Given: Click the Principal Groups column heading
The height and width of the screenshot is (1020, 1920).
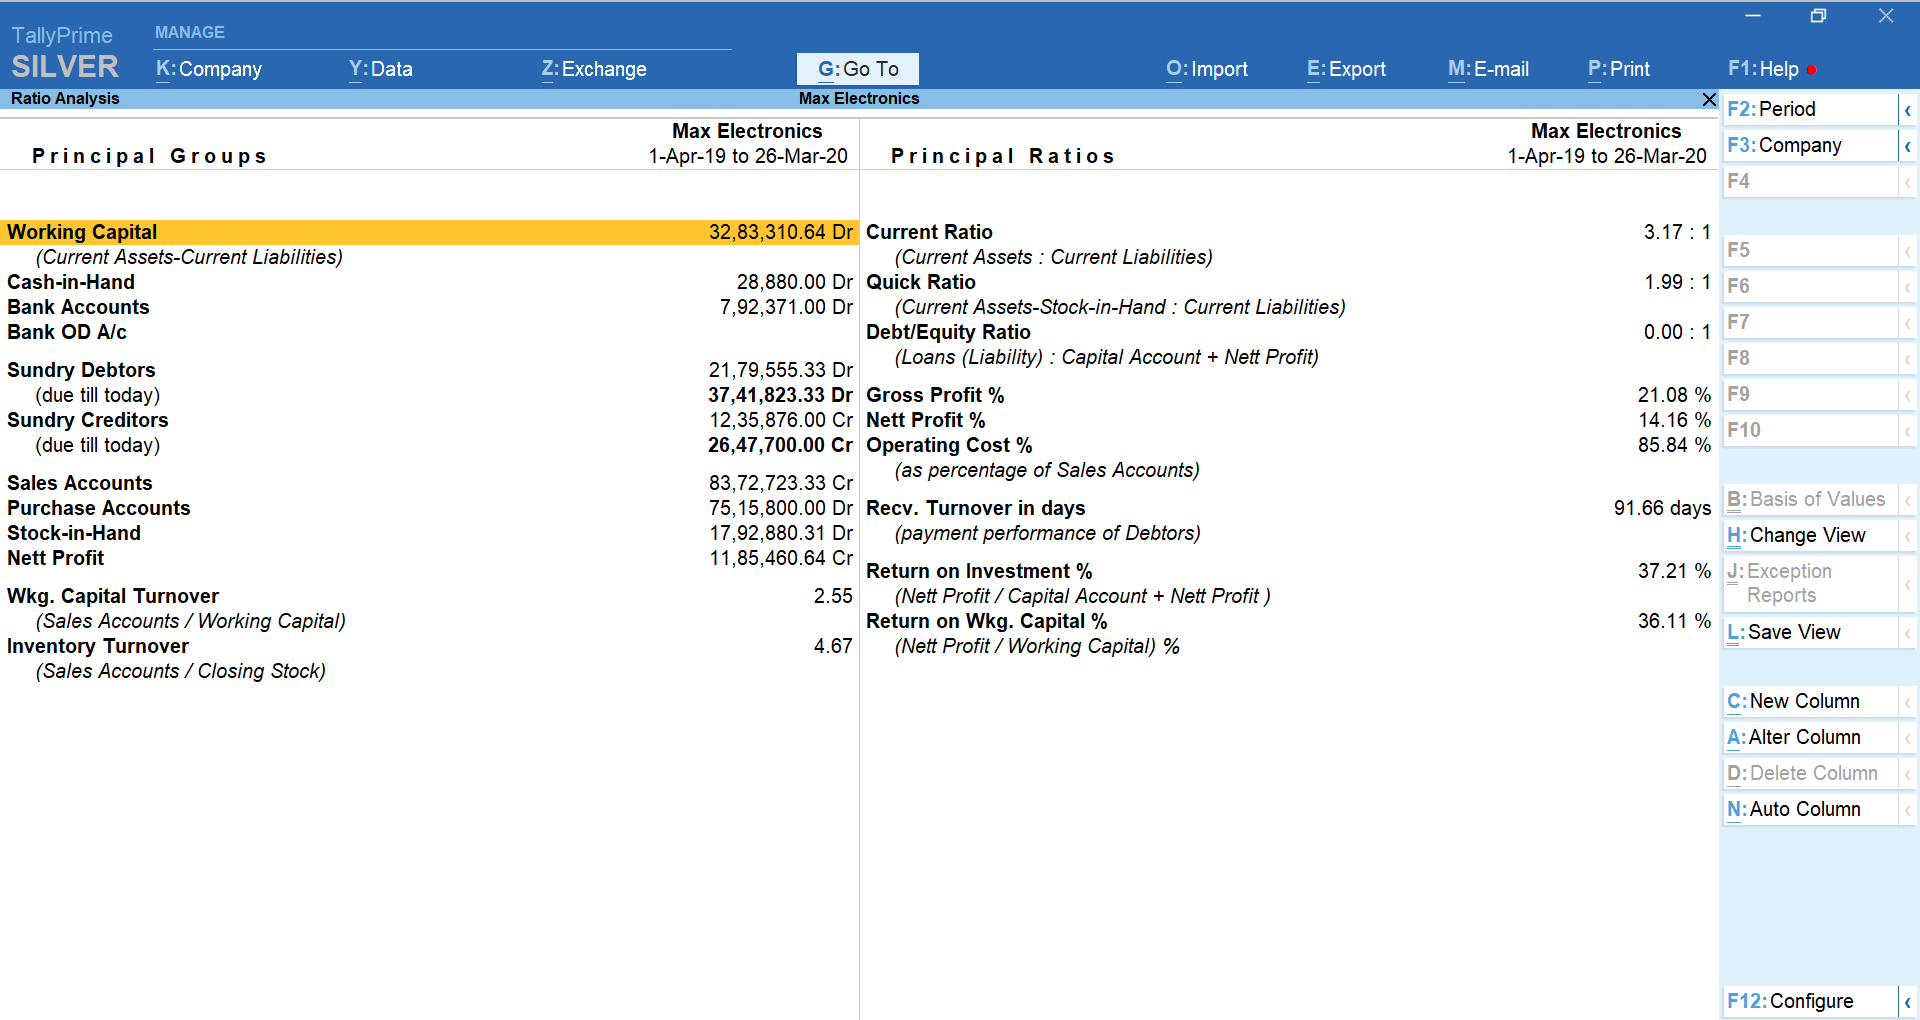Looking at the screenshot, I should (x=150, y=156).
